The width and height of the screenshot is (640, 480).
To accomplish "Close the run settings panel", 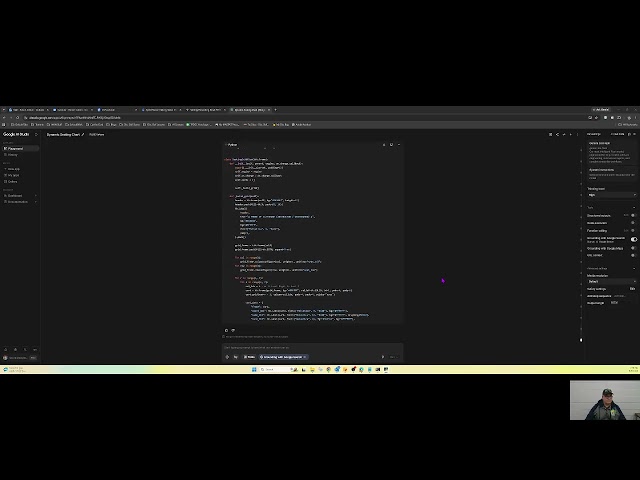I will click(x=634, y=134).
